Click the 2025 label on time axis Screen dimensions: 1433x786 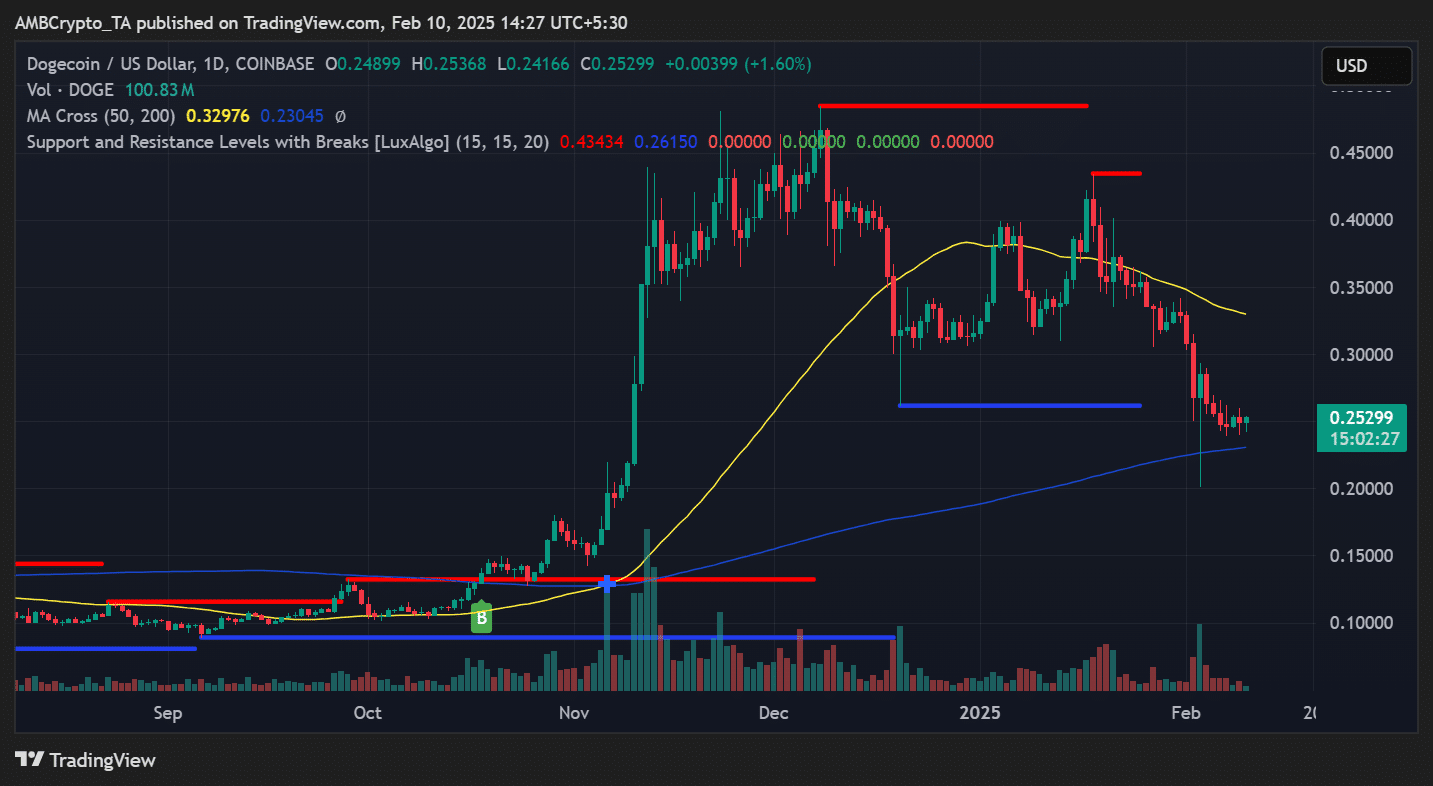[980, 713]
